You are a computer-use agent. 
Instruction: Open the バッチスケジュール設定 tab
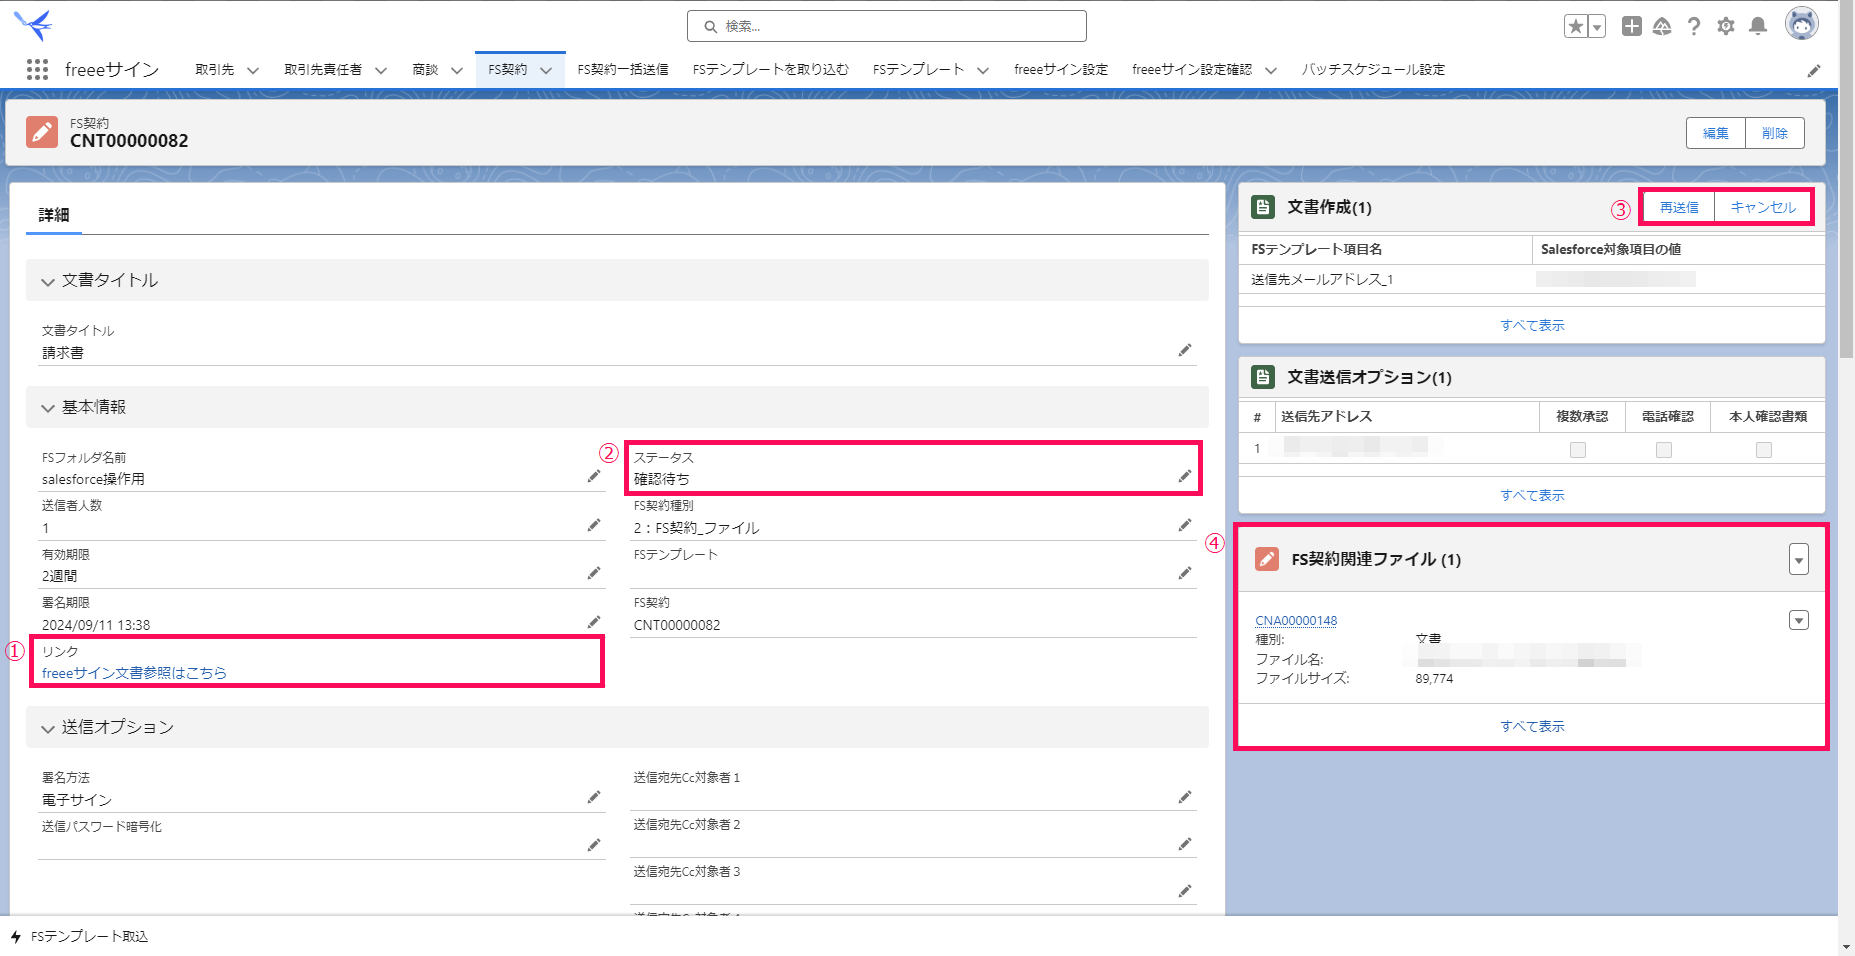(x=1373, y=70)
